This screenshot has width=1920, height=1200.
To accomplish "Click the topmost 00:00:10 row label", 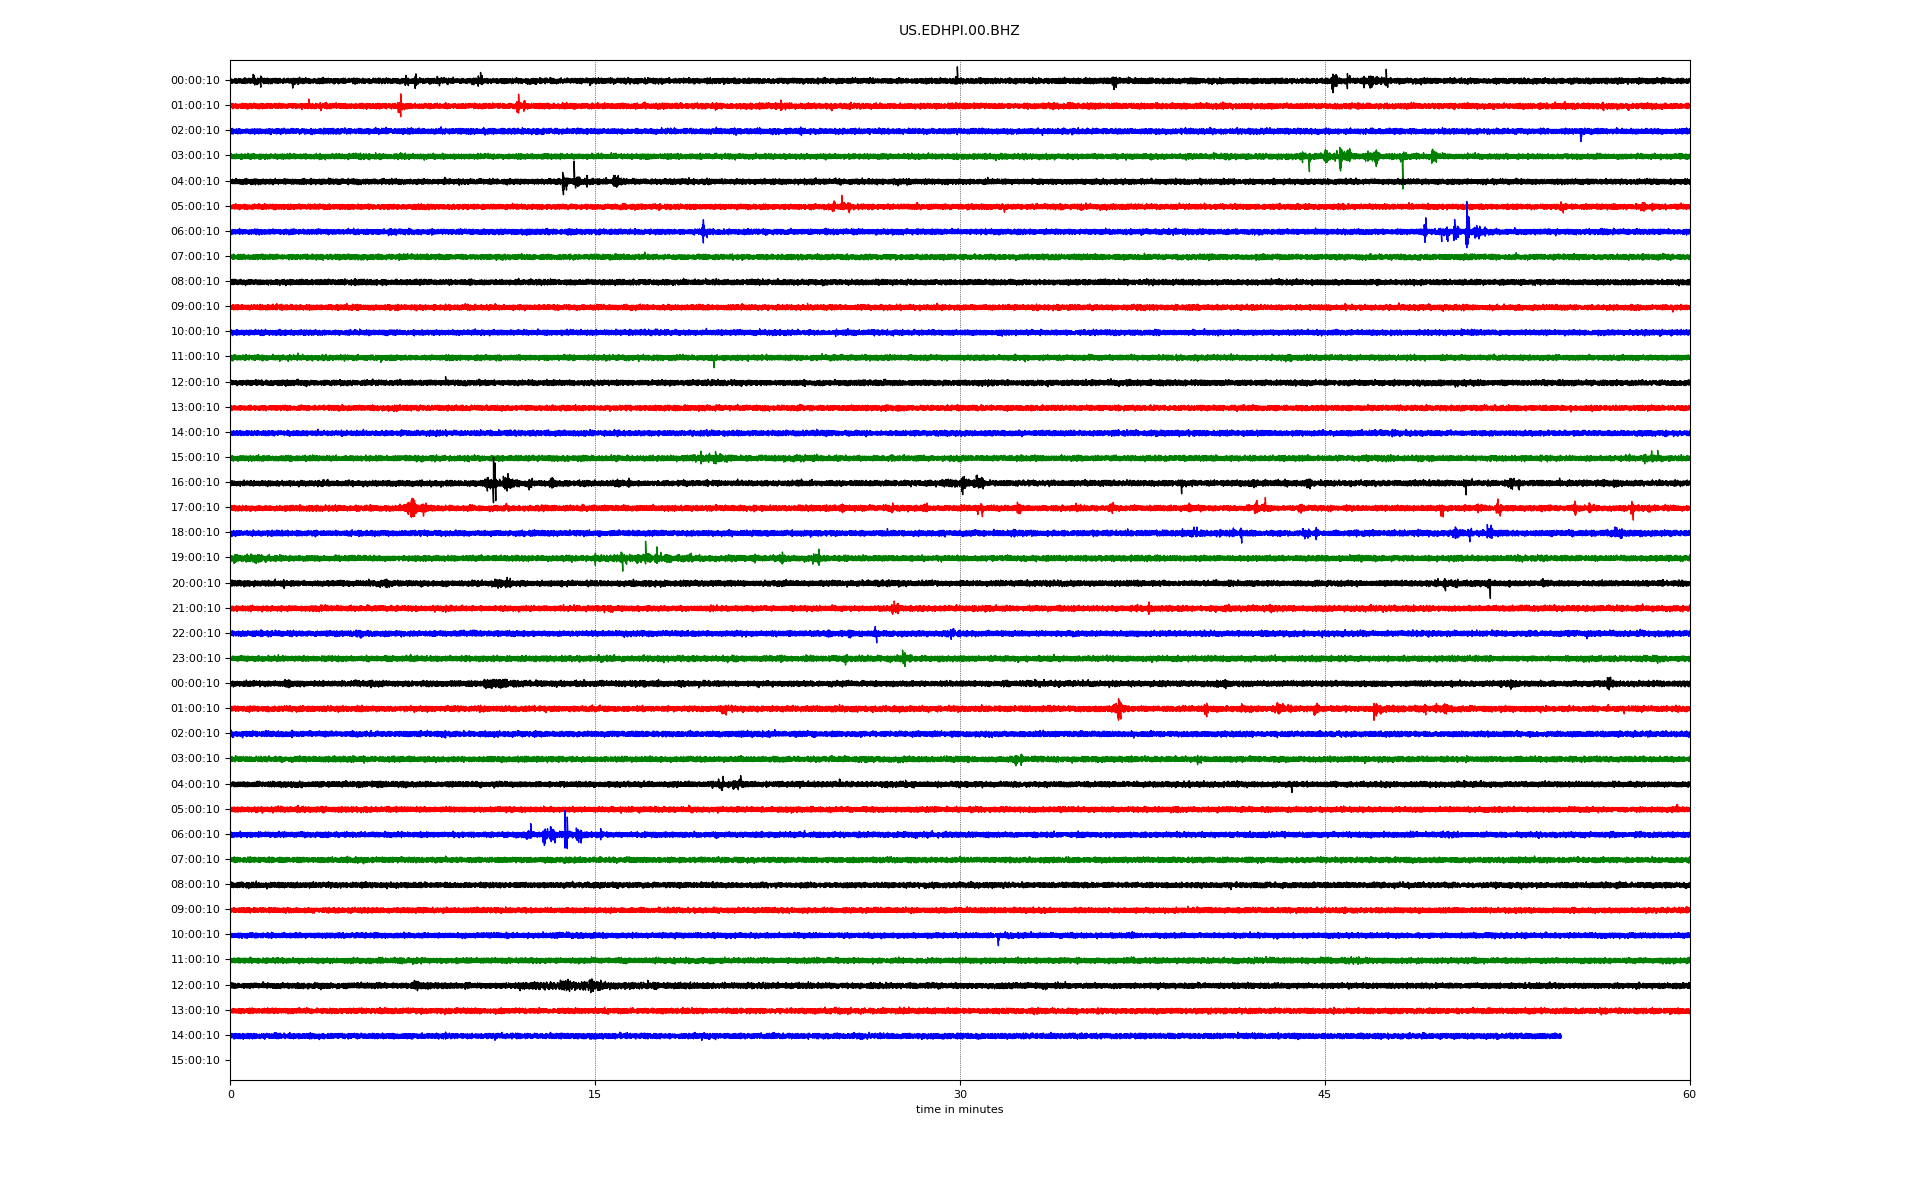I will [195, 81].
